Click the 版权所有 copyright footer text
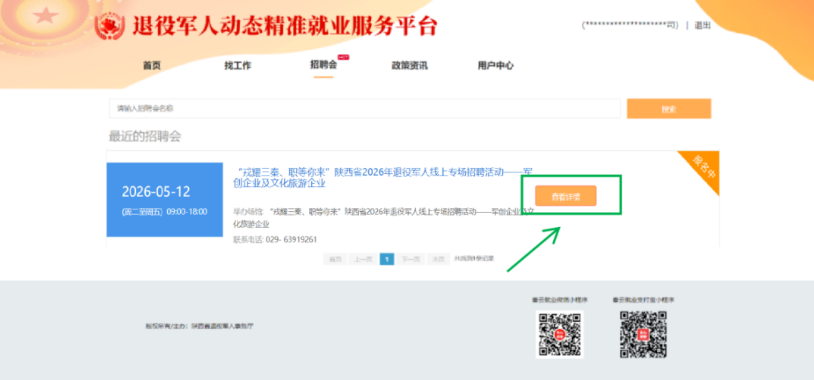Viewport: 814px width, 380px height. tap(200, 326)
